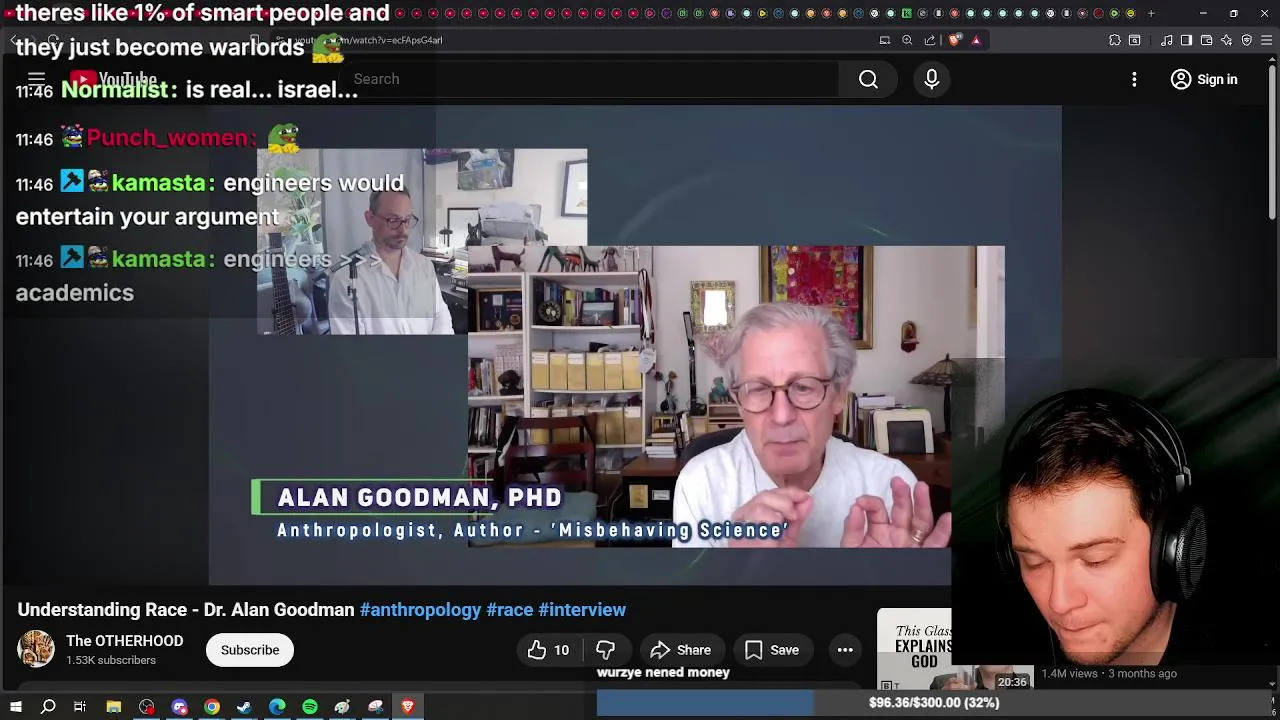This screenshot has height=720, width=1280.
Task: Open Brave main hamburger menu
Action: [1266, 40]
